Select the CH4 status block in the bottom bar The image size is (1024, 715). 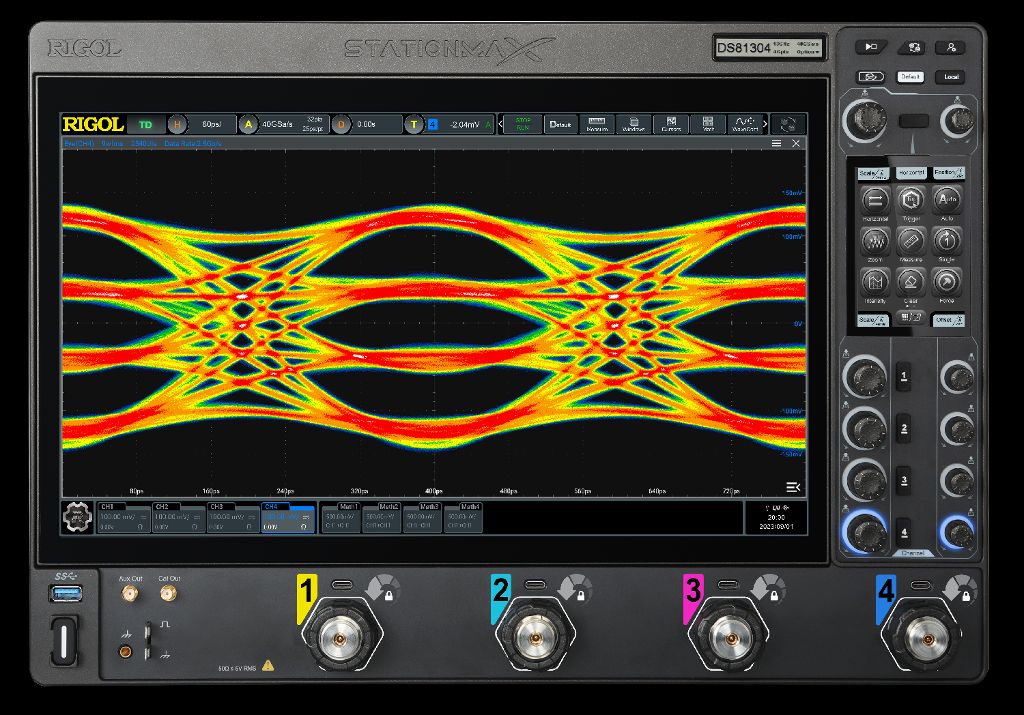289,518
